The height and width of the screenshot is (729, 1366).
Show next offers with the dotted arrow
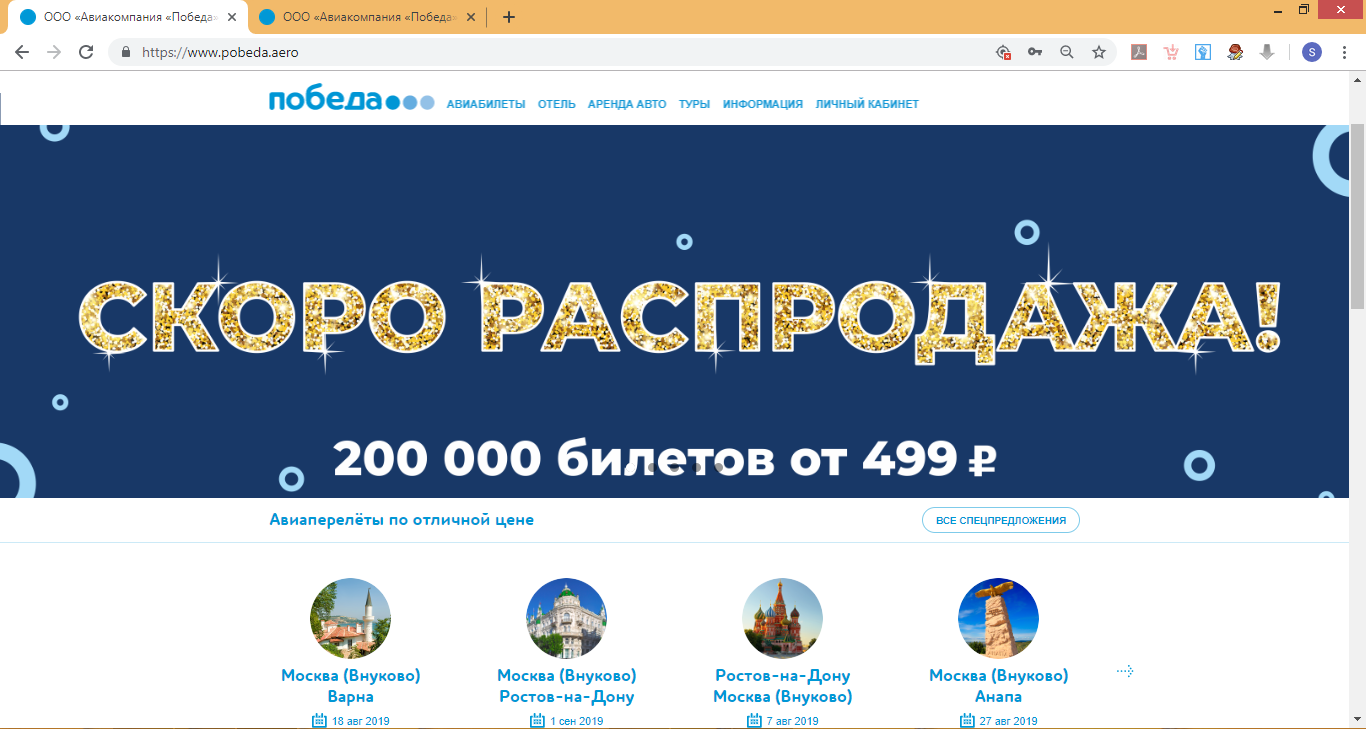(1125, 671)
